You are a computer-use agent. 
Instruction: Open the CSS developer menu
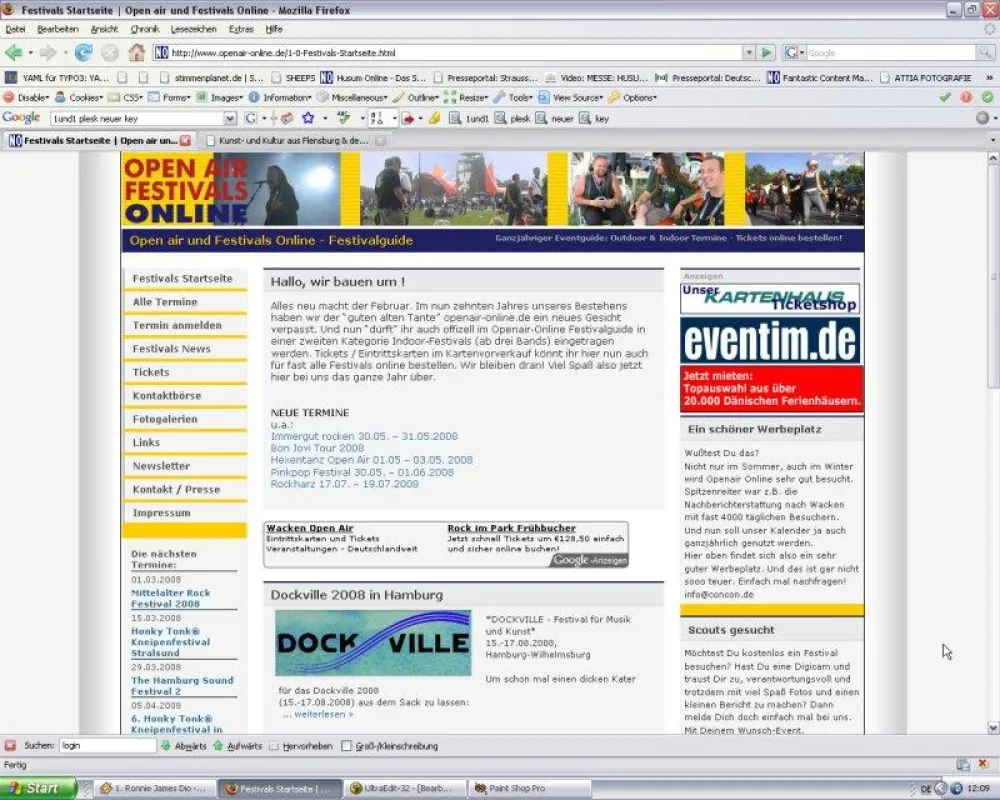pyautogui.click(x=126, y=98)
